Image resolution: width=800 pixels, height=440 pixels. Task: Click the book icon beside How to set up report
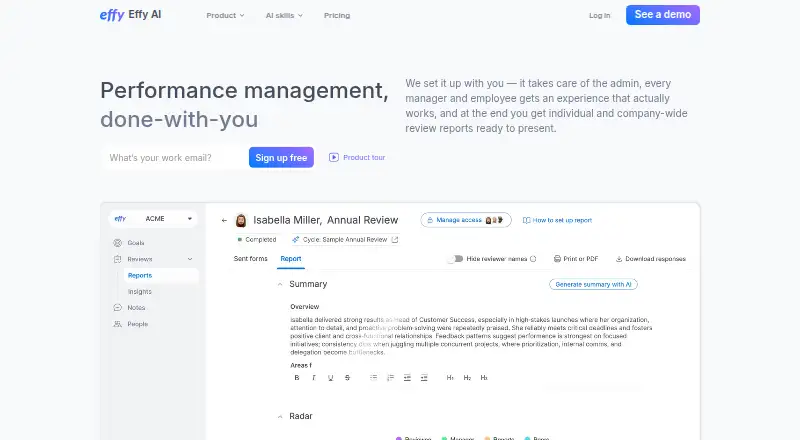point(526,221)
